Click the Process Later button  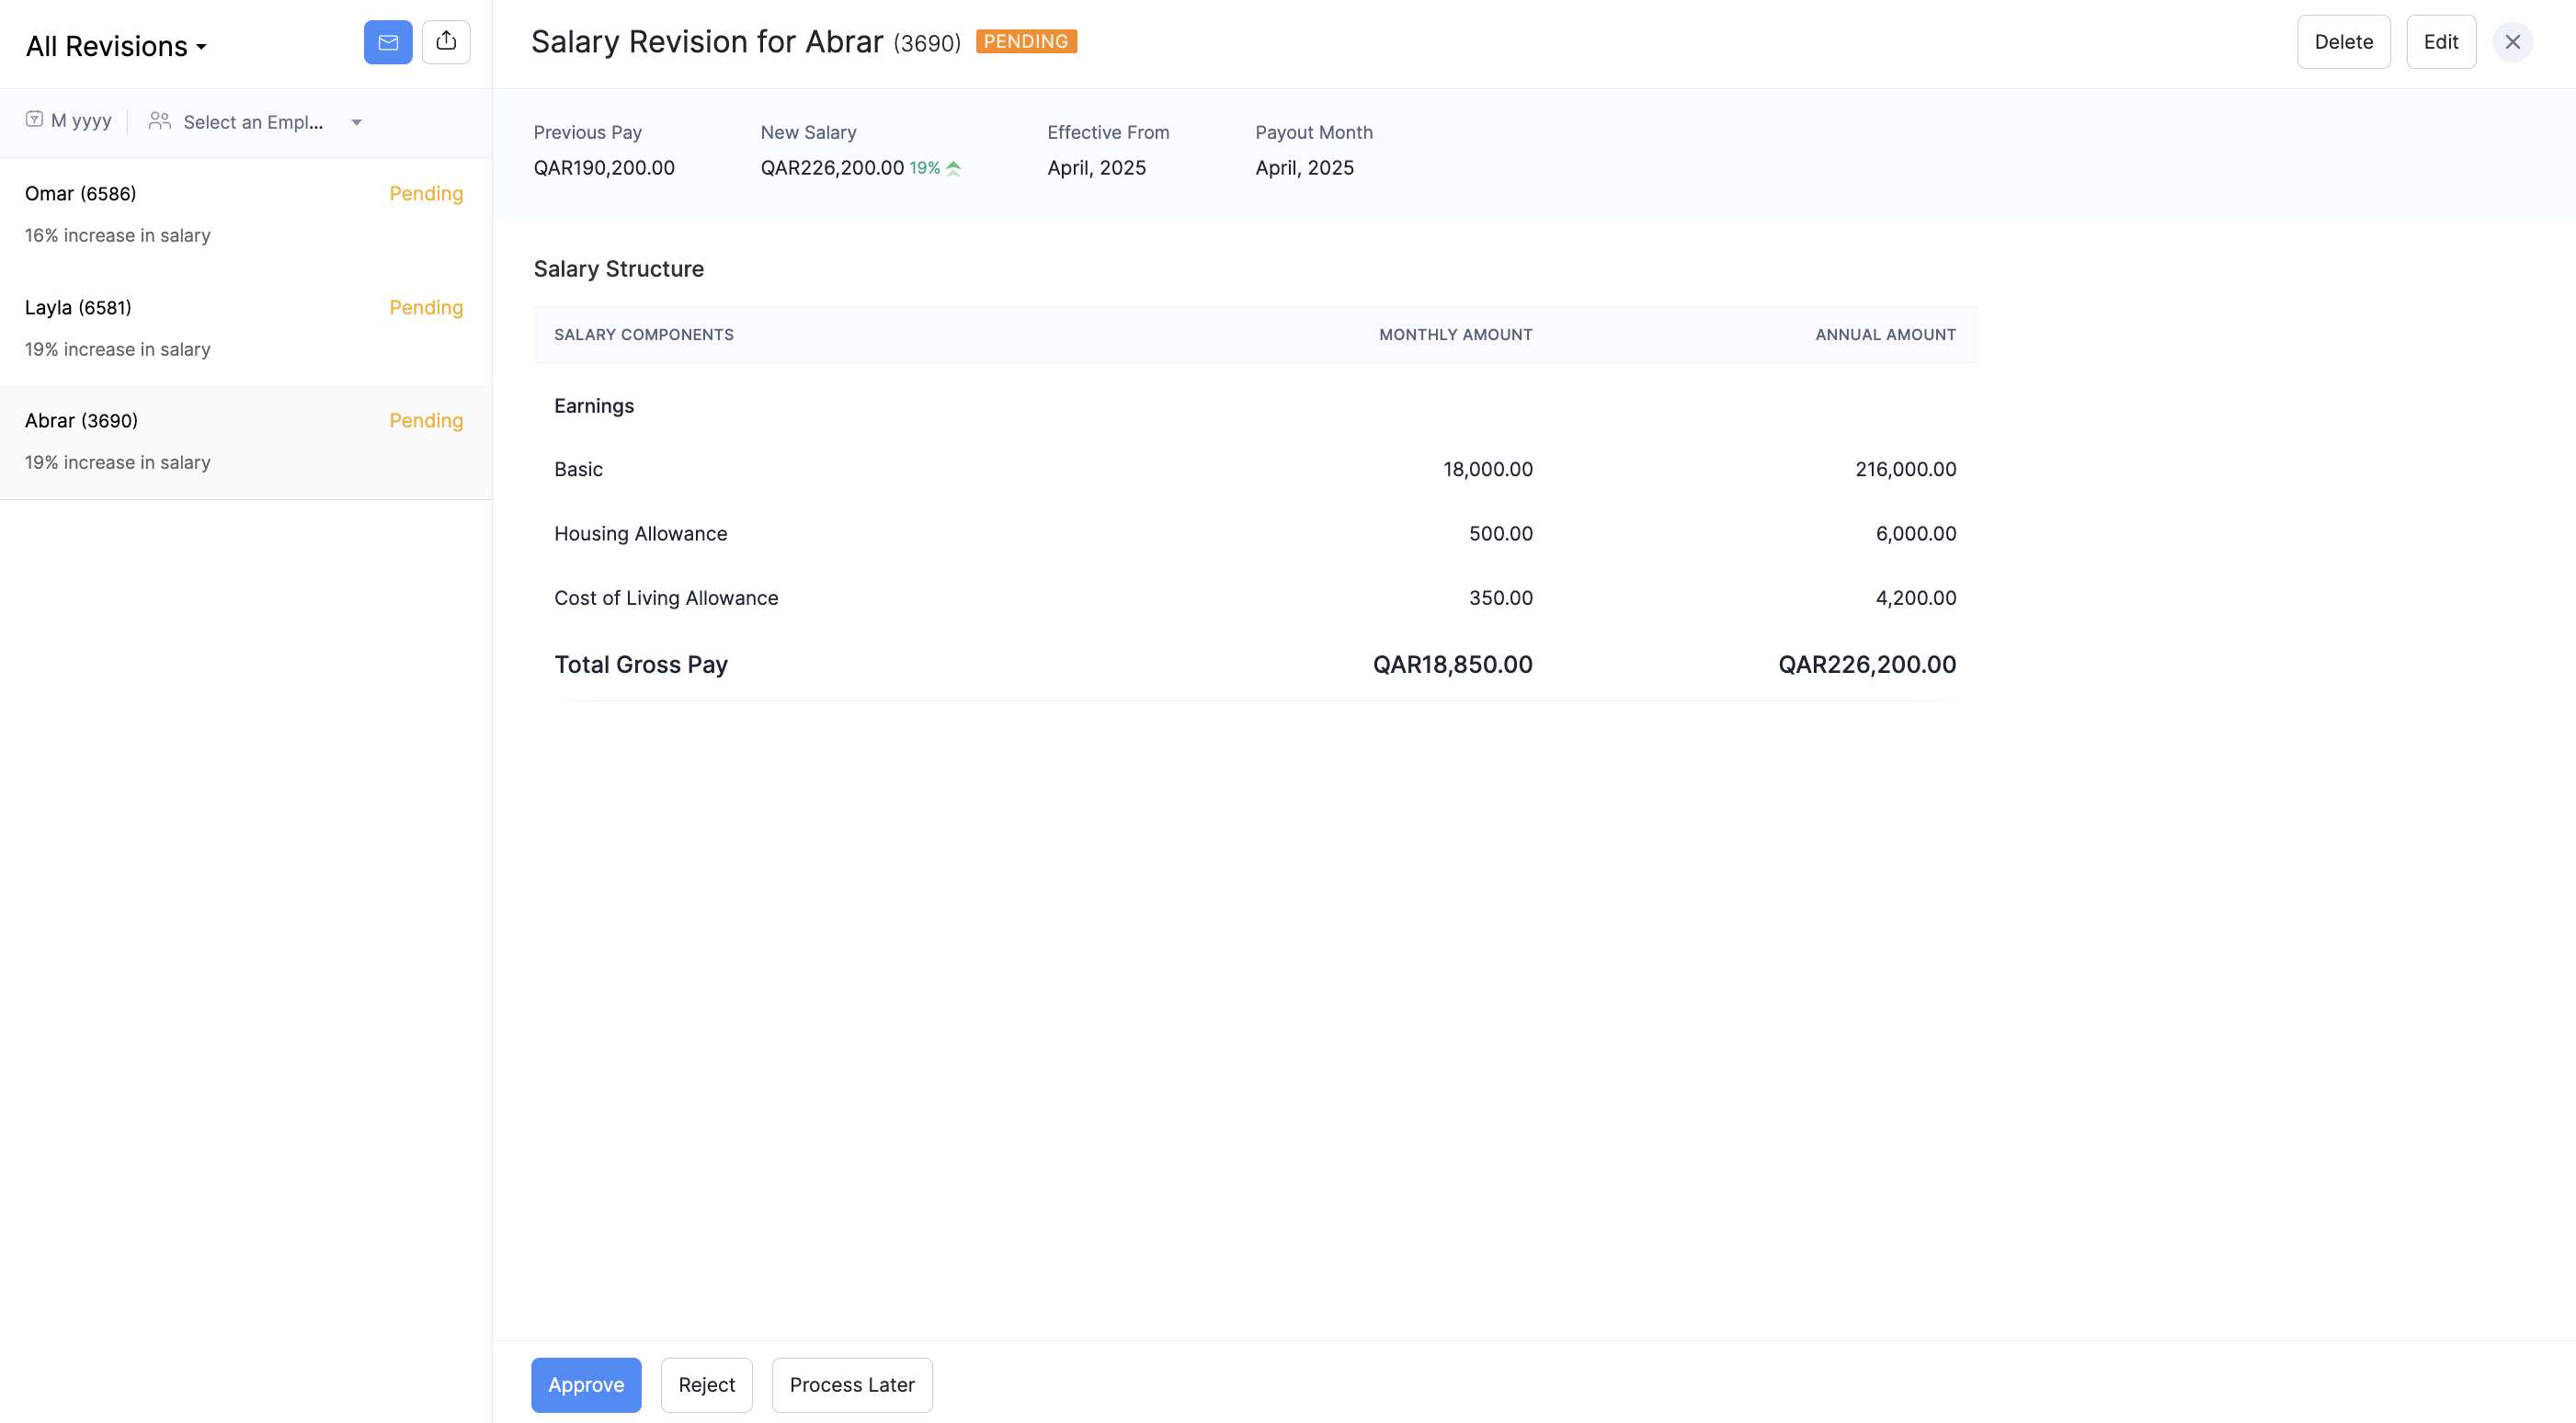[x=851, y=1384]
